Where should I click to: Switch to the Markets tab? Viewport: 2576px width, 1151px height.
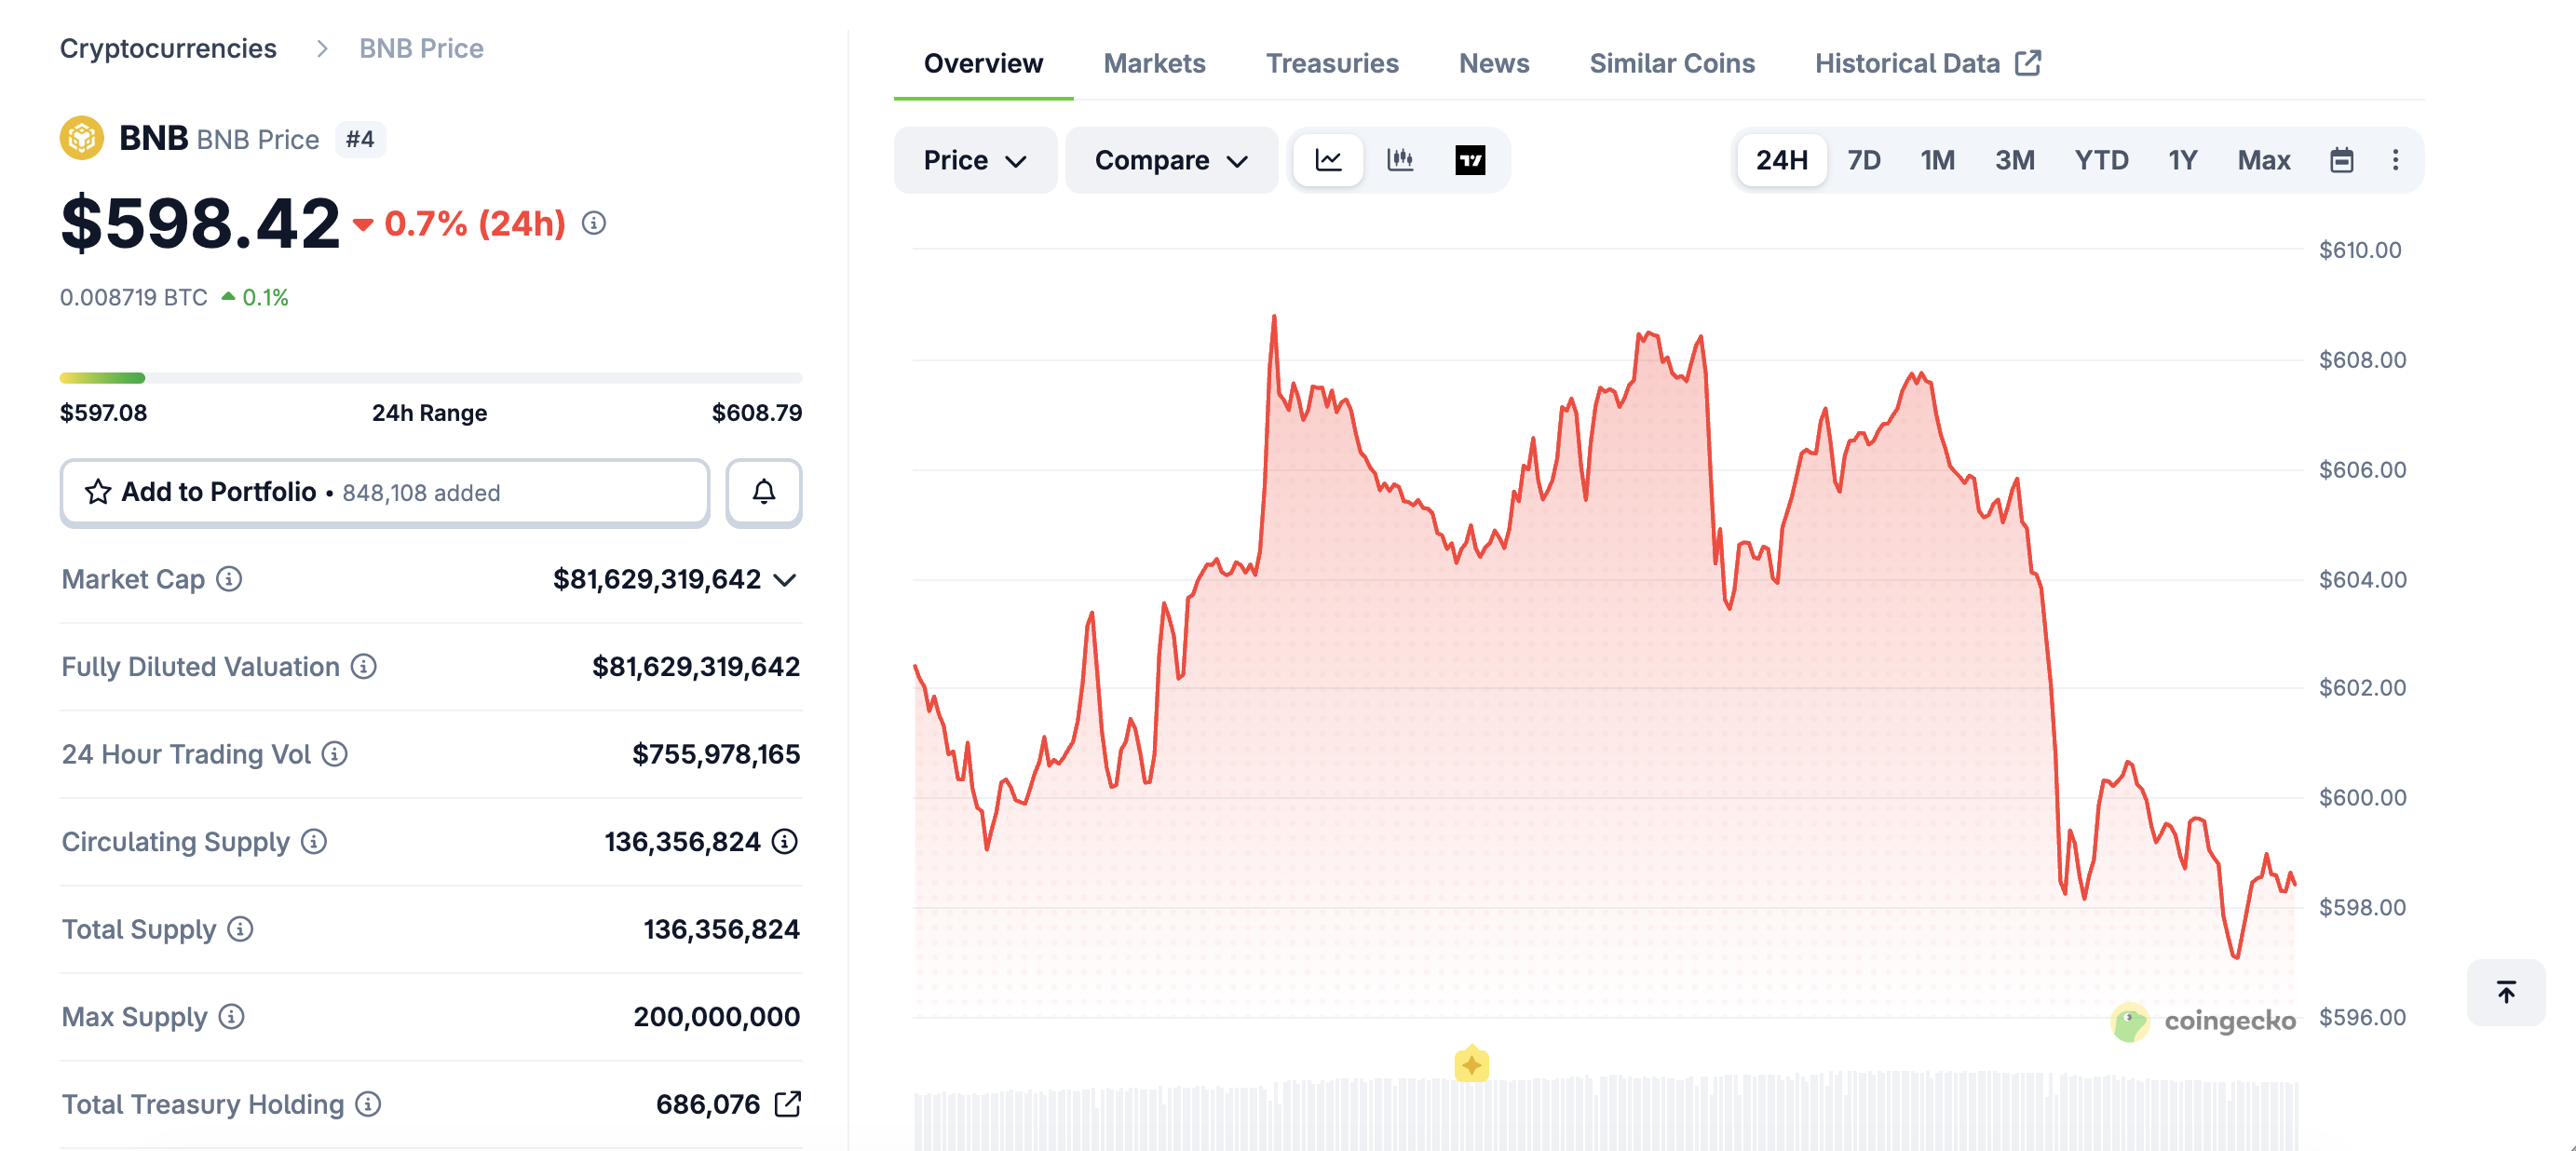pos(1154,63)
